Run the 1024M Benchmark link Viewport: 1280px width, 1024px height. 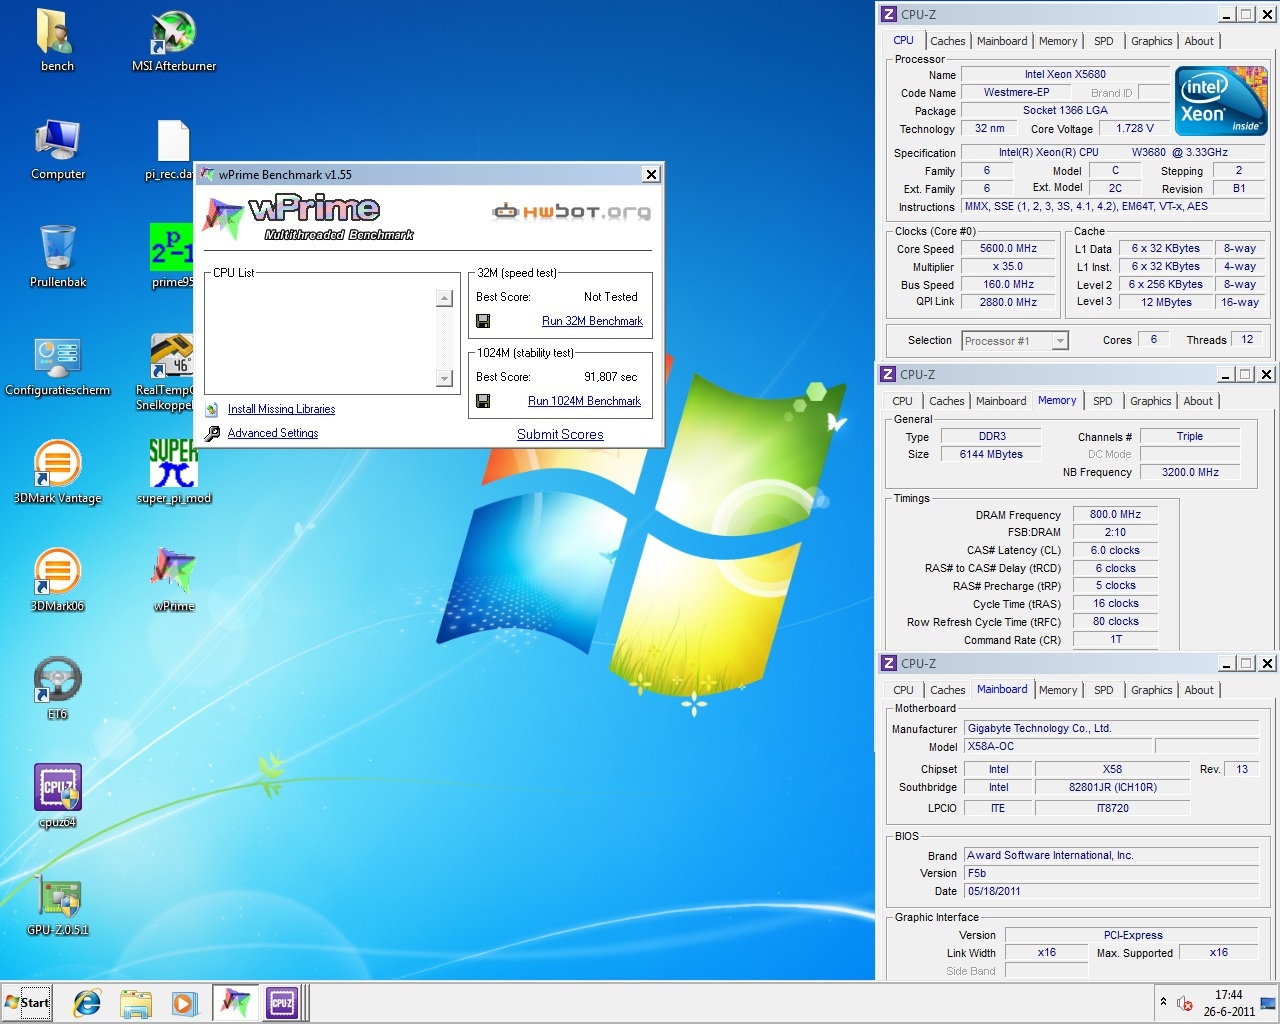pyautogui.click(x=584, y=401)
